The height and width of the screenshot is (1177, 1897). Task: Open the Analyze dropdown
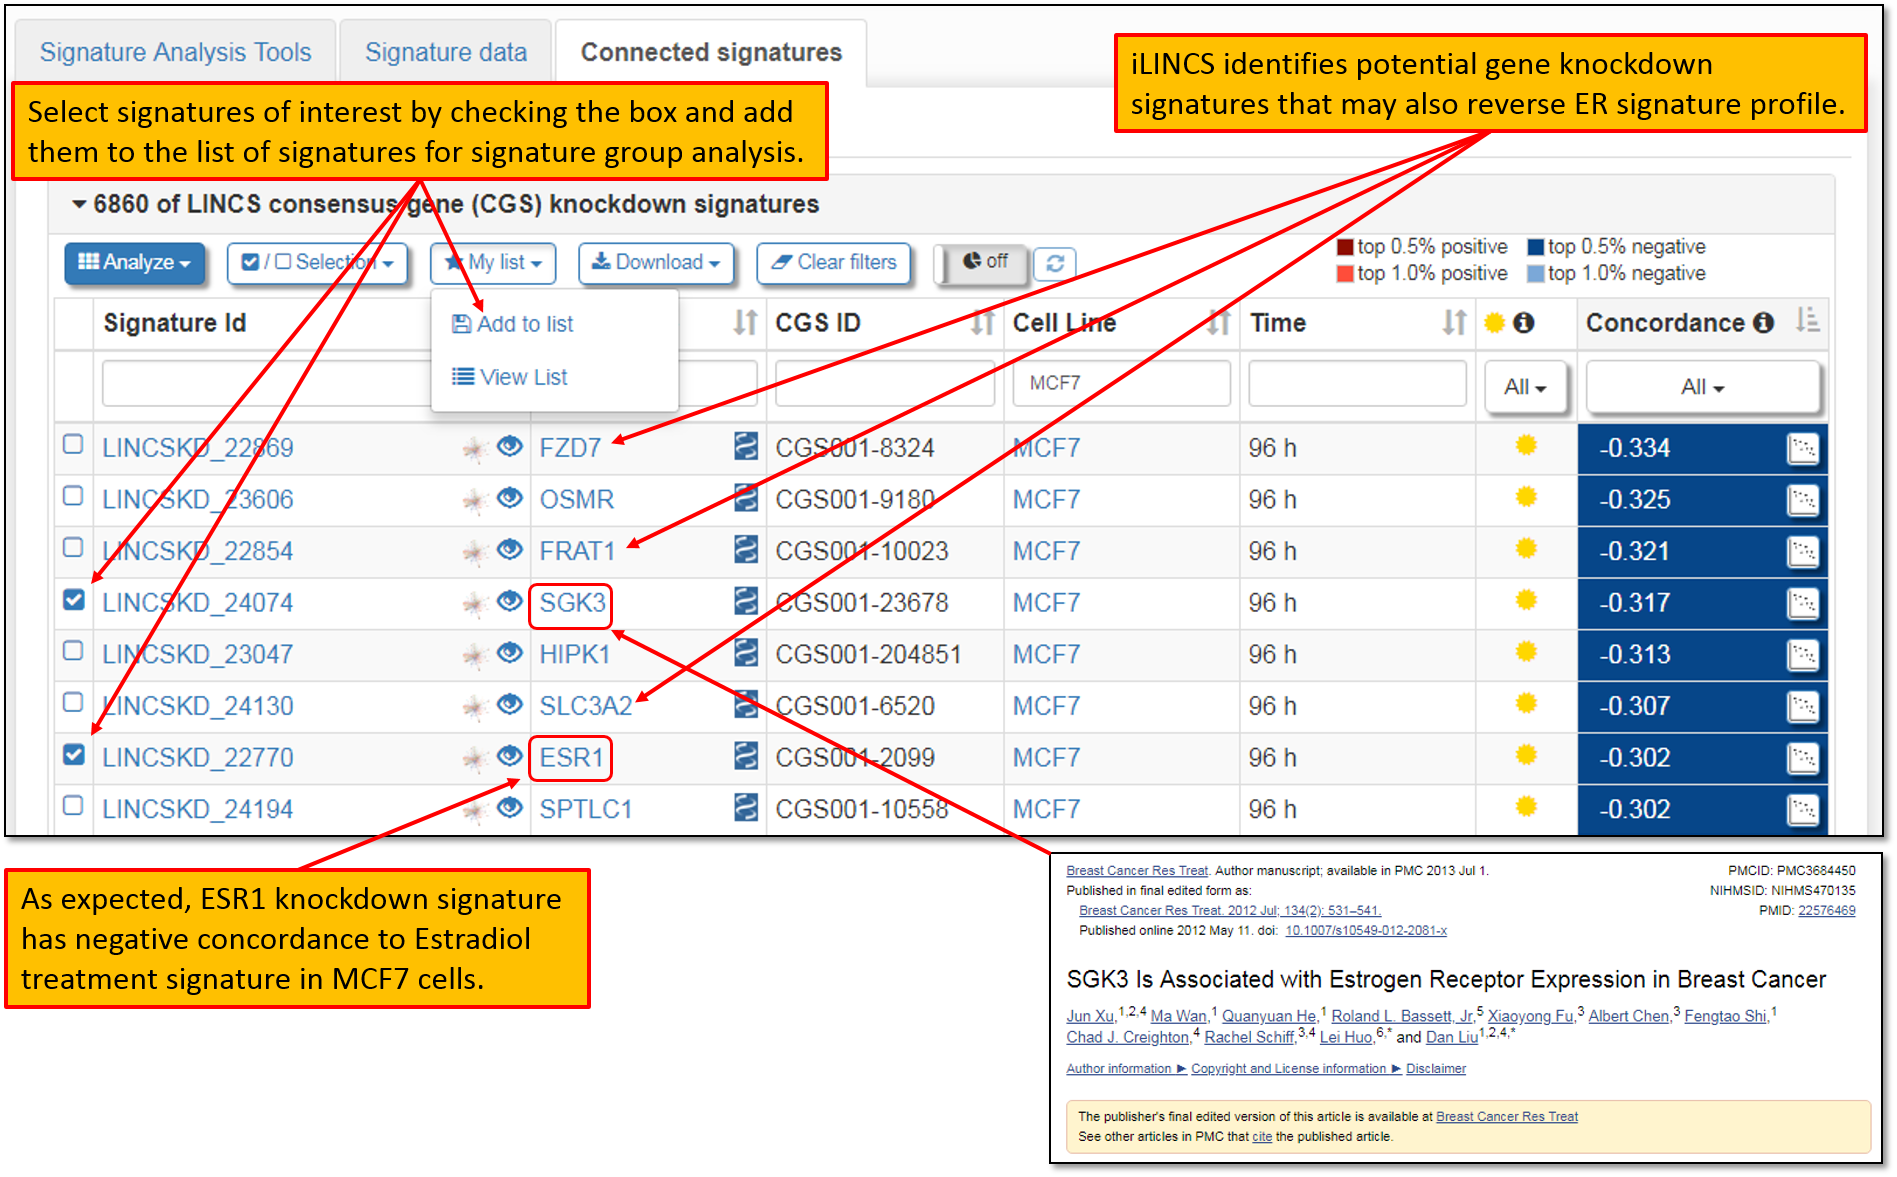[134, 262]
